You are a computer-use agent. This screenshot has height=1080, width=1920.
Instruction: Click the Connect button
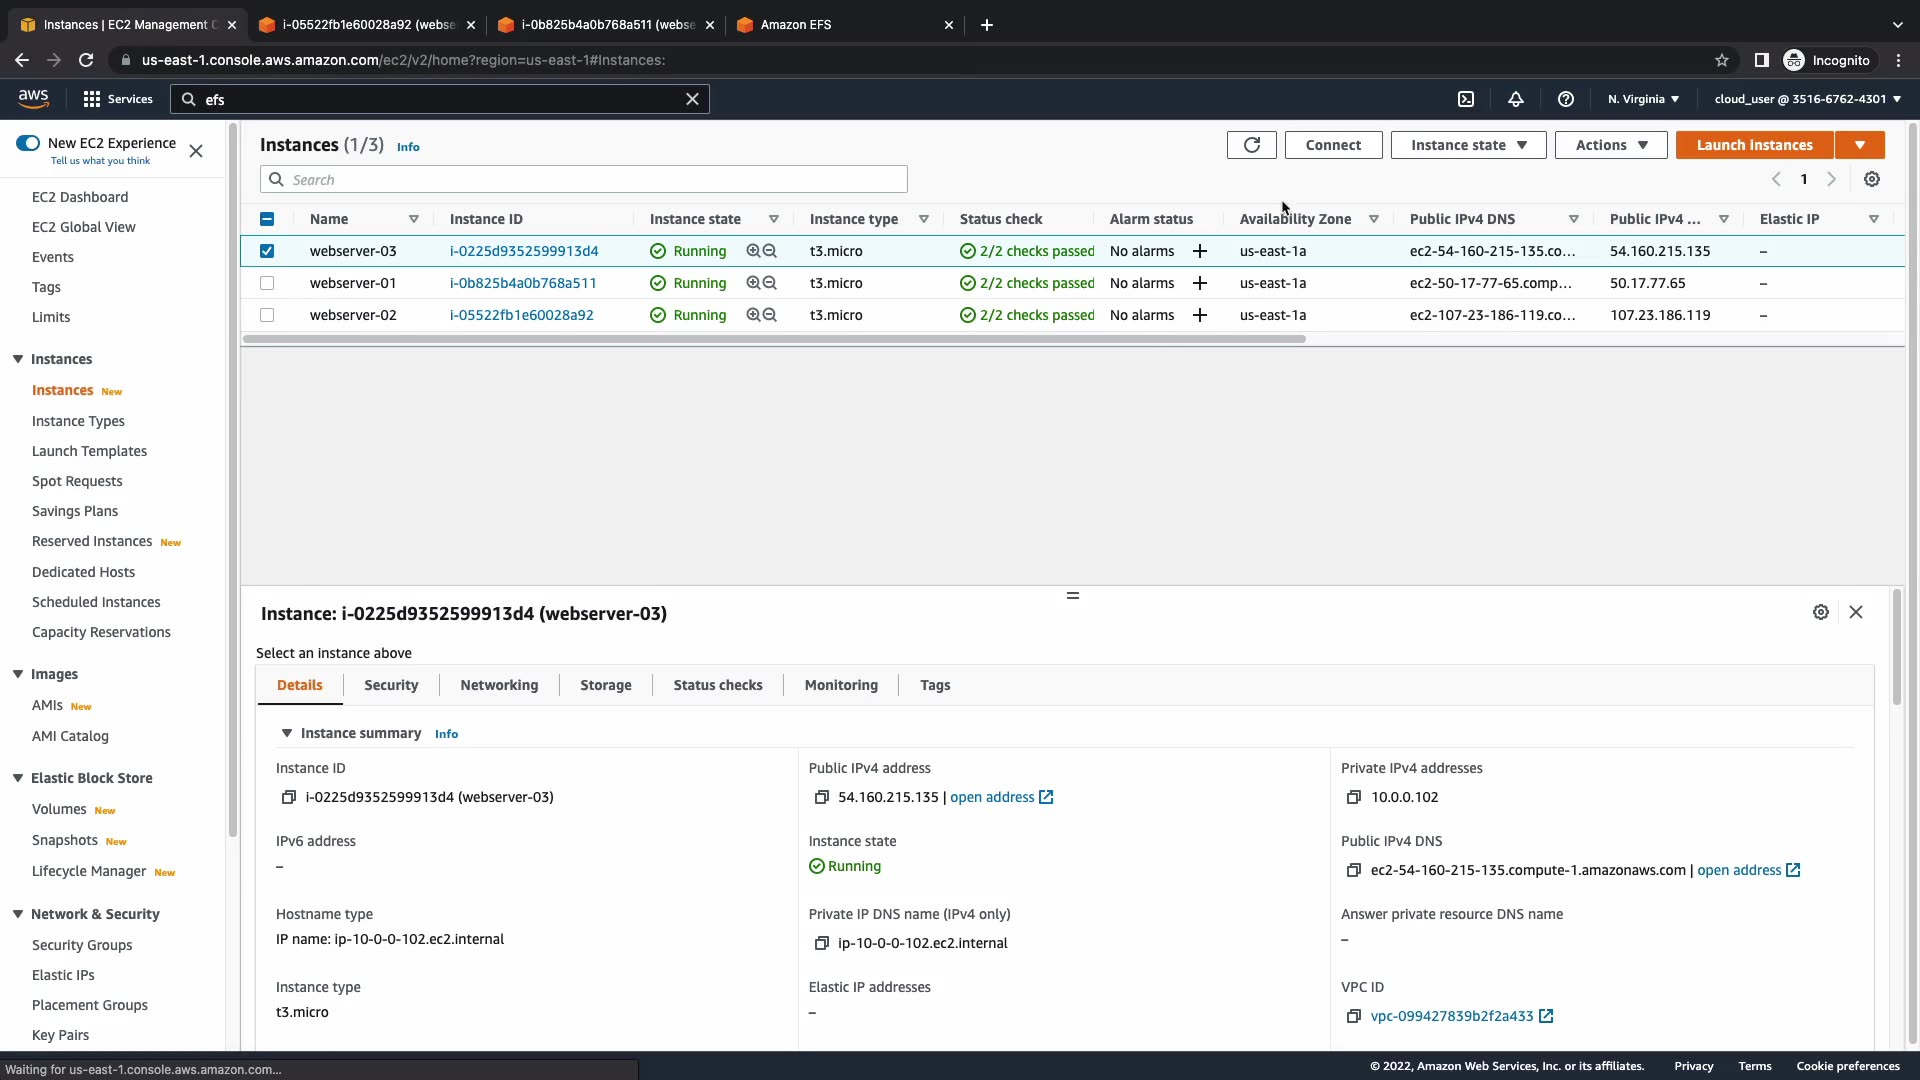pyautogui.click(x=1333, y=145)
